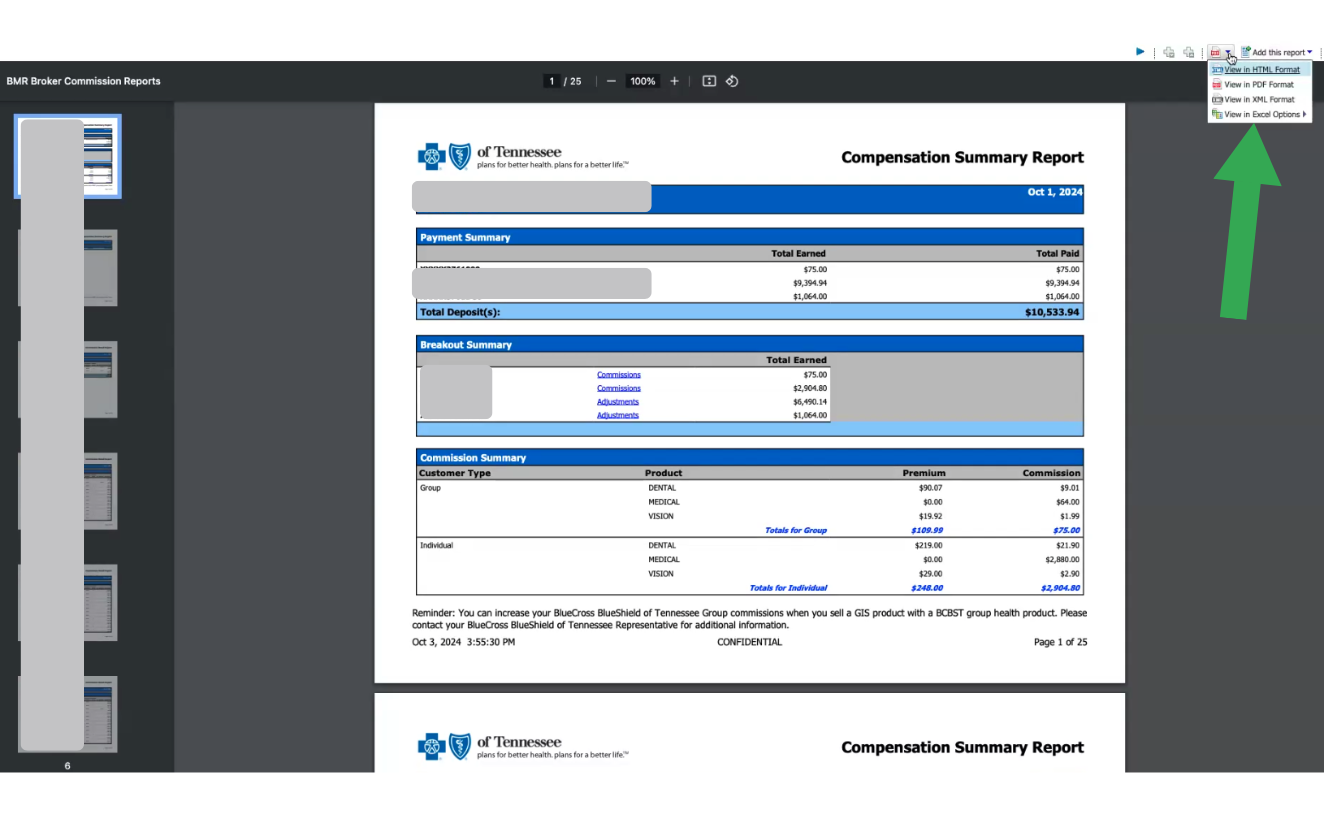Screen dimensions: 1325x813
Task: Click the blue Run report play icon
Action: click(1140, 52)
